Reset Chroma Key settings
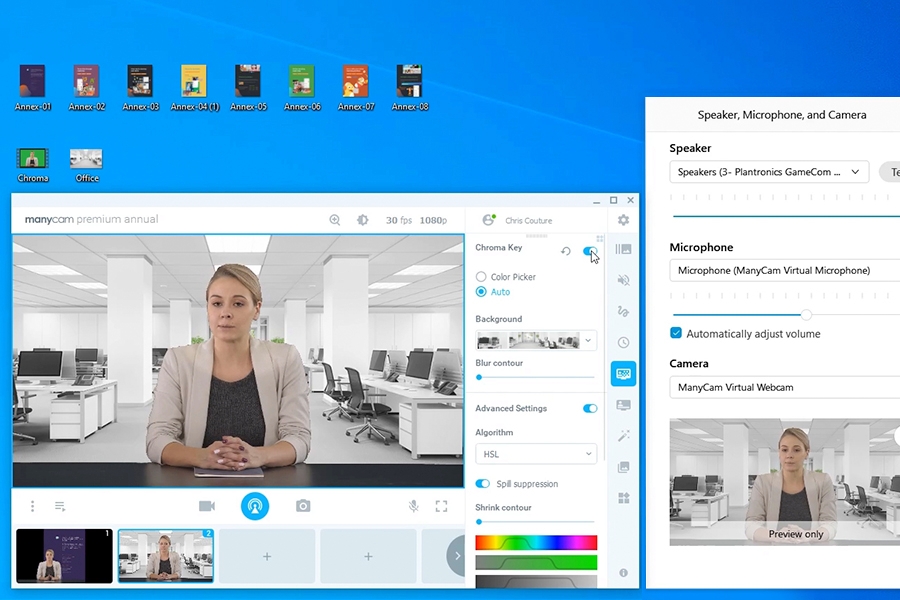The height and width of the screenshot is (600, 900). pyautogui.click(x=566, y=251)
